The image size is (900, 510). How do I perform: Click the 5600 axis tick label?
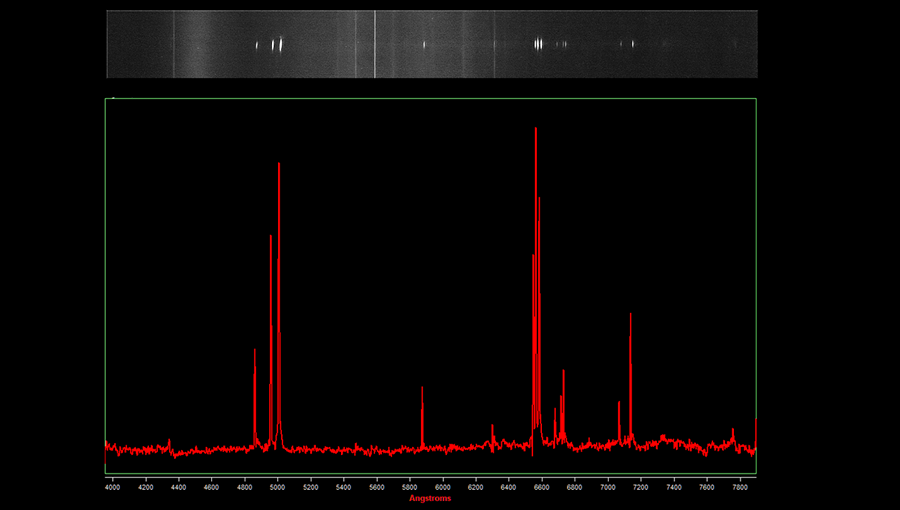(376, 486)
